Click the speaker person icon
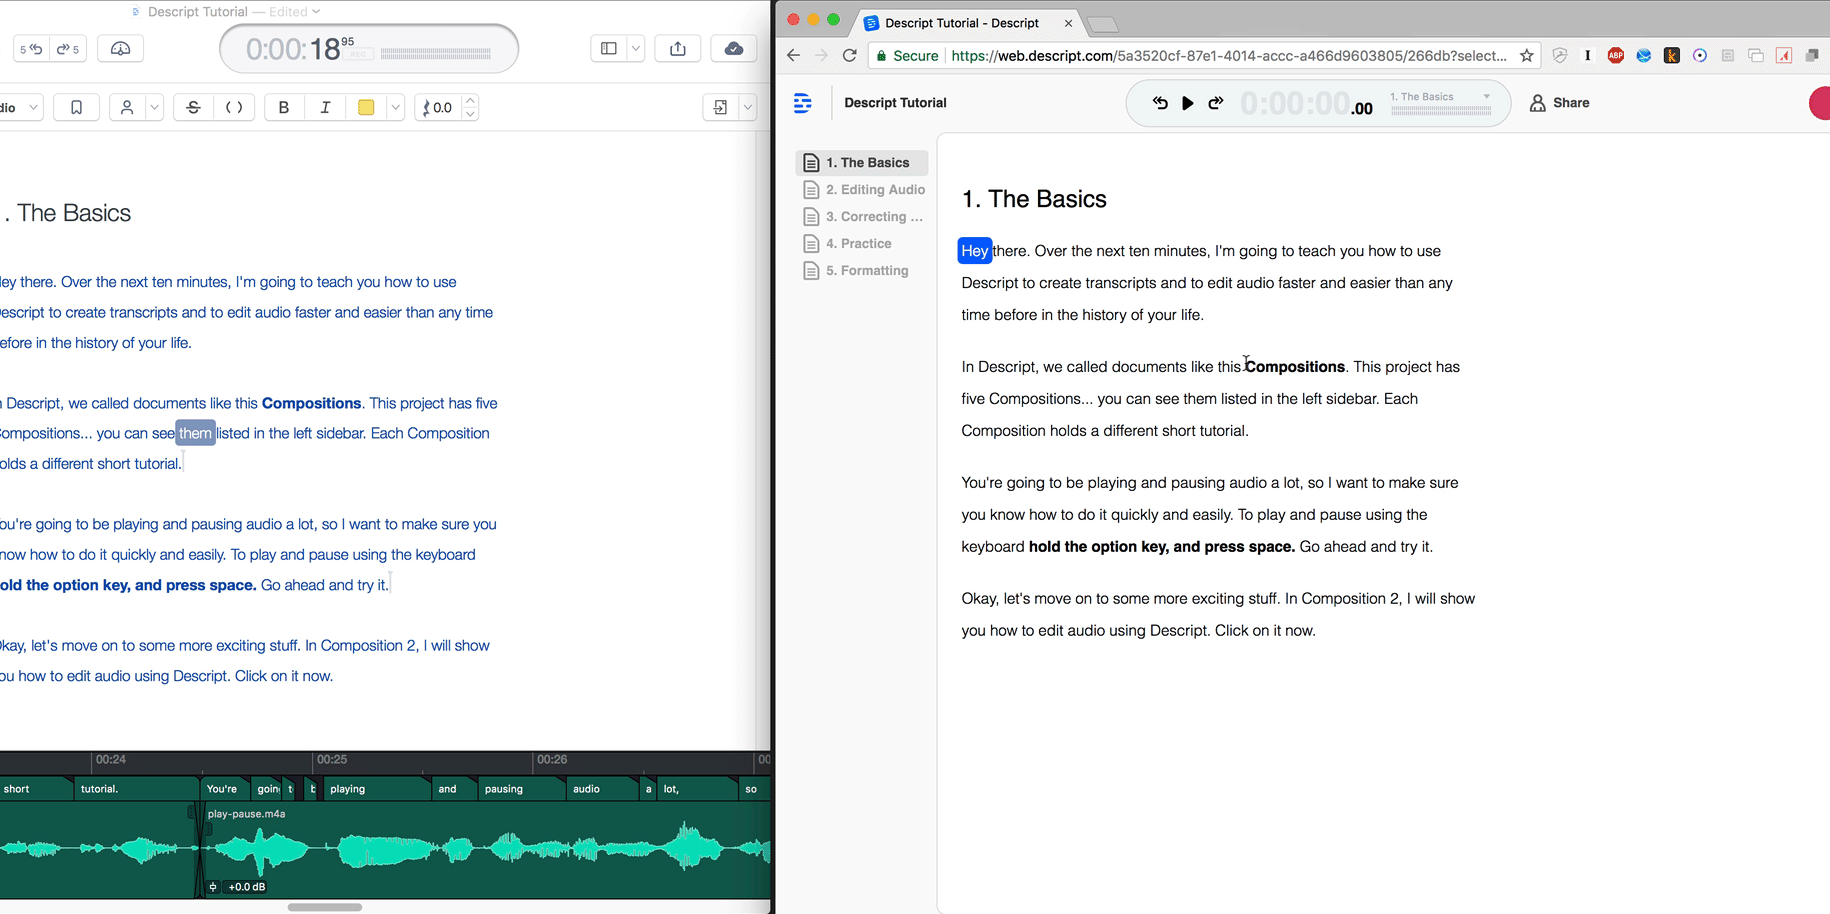The width and height of the screenshot is (1830, 914). click(x=127, y=107)
